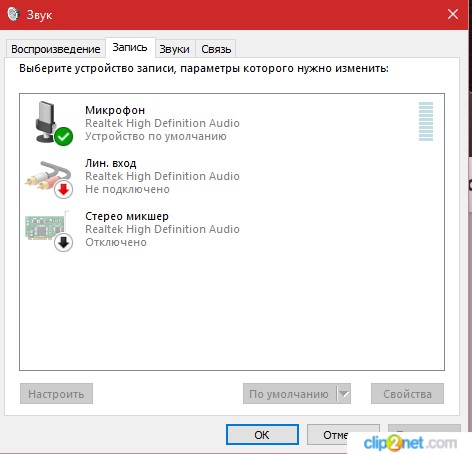The width and height of the screenshot is (472, 454).
Task: Click the Отмена button
Action: pos(343,435)
